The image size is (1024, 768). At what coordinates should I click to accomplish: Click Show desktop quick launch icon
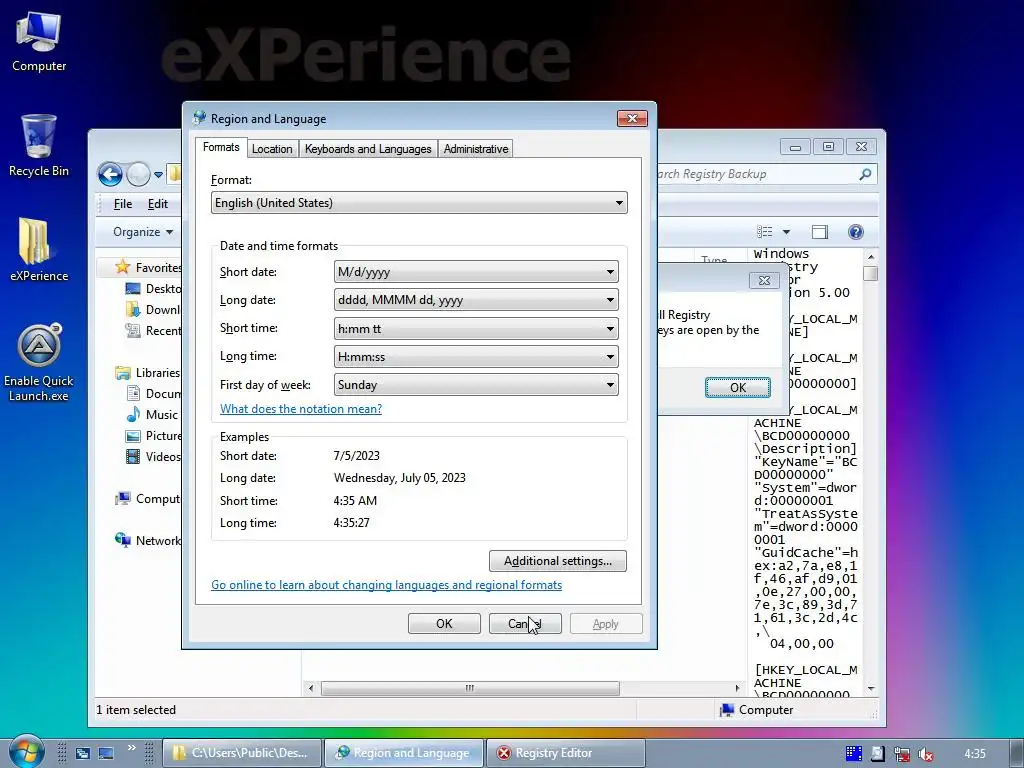tap(106, 754)
